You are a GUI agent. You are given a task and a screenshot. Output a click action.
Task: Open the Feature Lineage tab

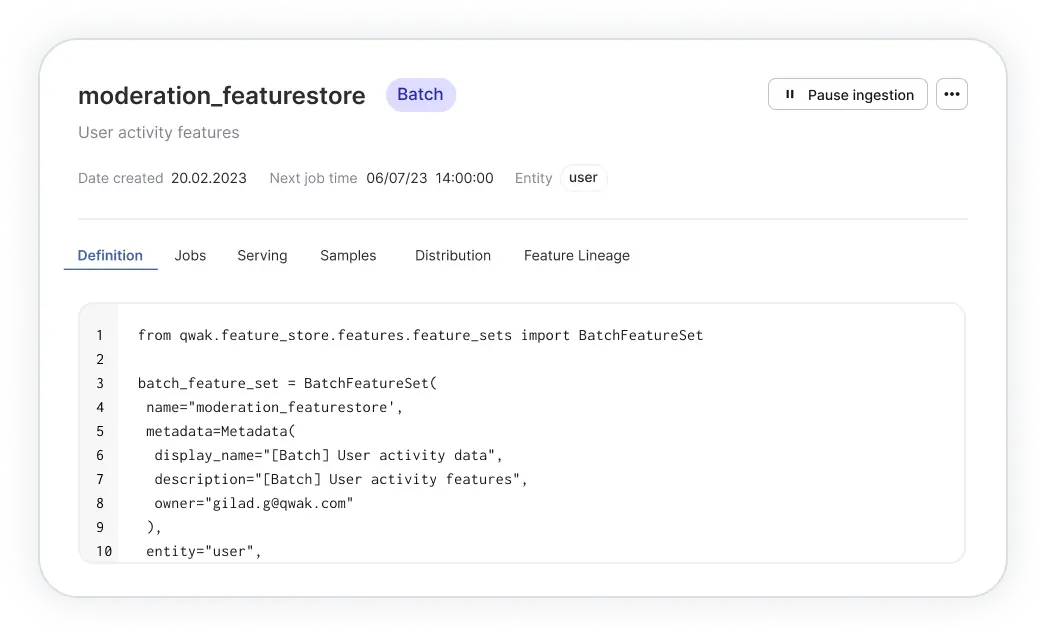[x=577, y=255]
